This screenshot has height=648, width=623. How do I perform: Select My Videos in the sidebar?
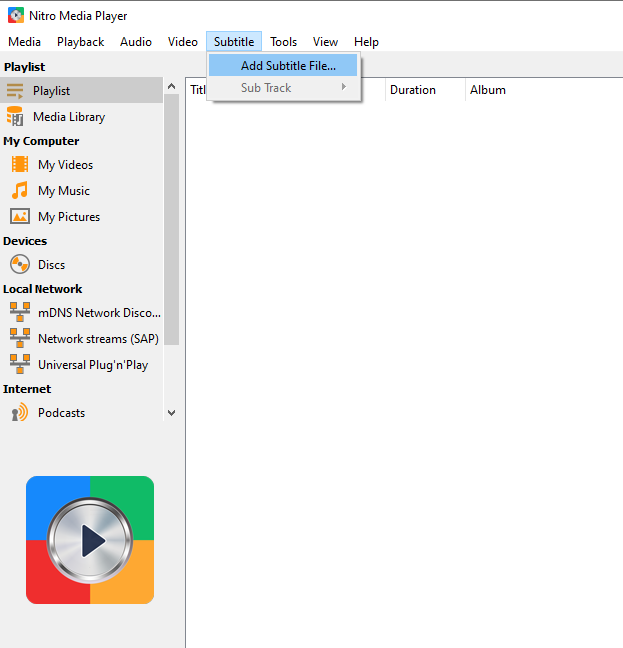click(x=82, y=164)
